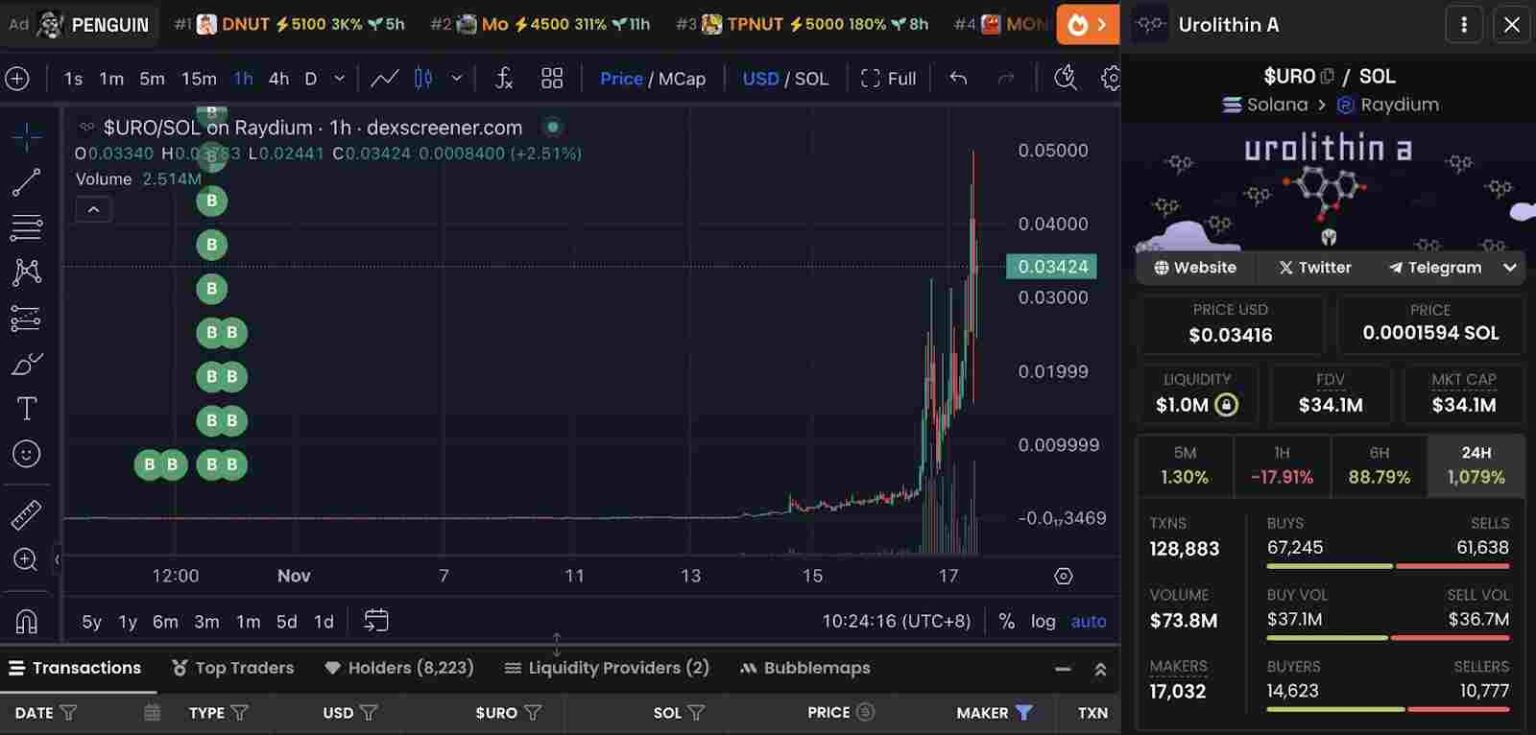1536x735 pixels.
Task: Switch the chart to line style
Action: (x=385, y=78)
